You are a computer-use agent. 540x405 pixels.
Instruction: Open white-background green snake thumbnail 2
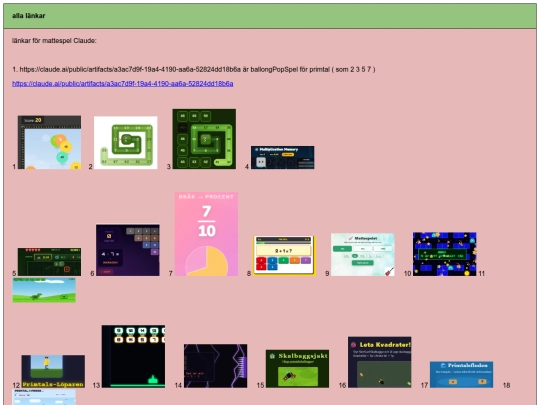coord(126,143)
